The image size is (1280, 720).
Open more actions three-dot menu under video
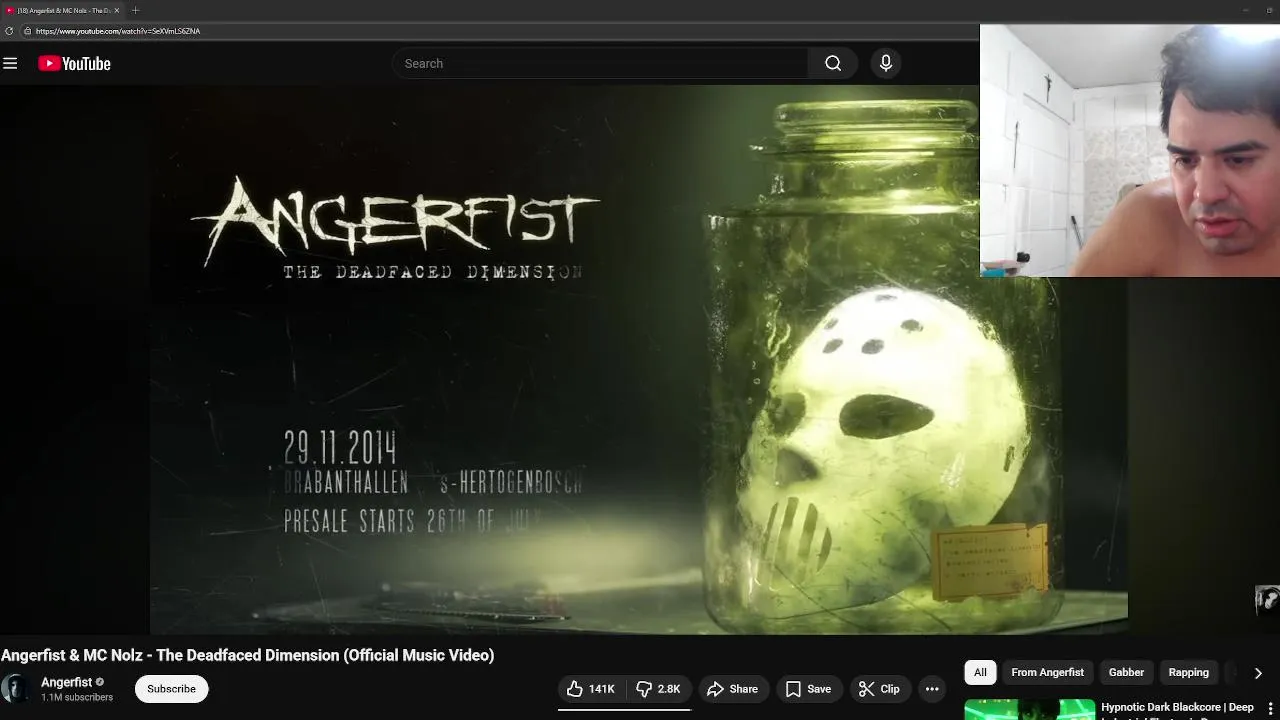pyautogui.click(x=932, y=689)
